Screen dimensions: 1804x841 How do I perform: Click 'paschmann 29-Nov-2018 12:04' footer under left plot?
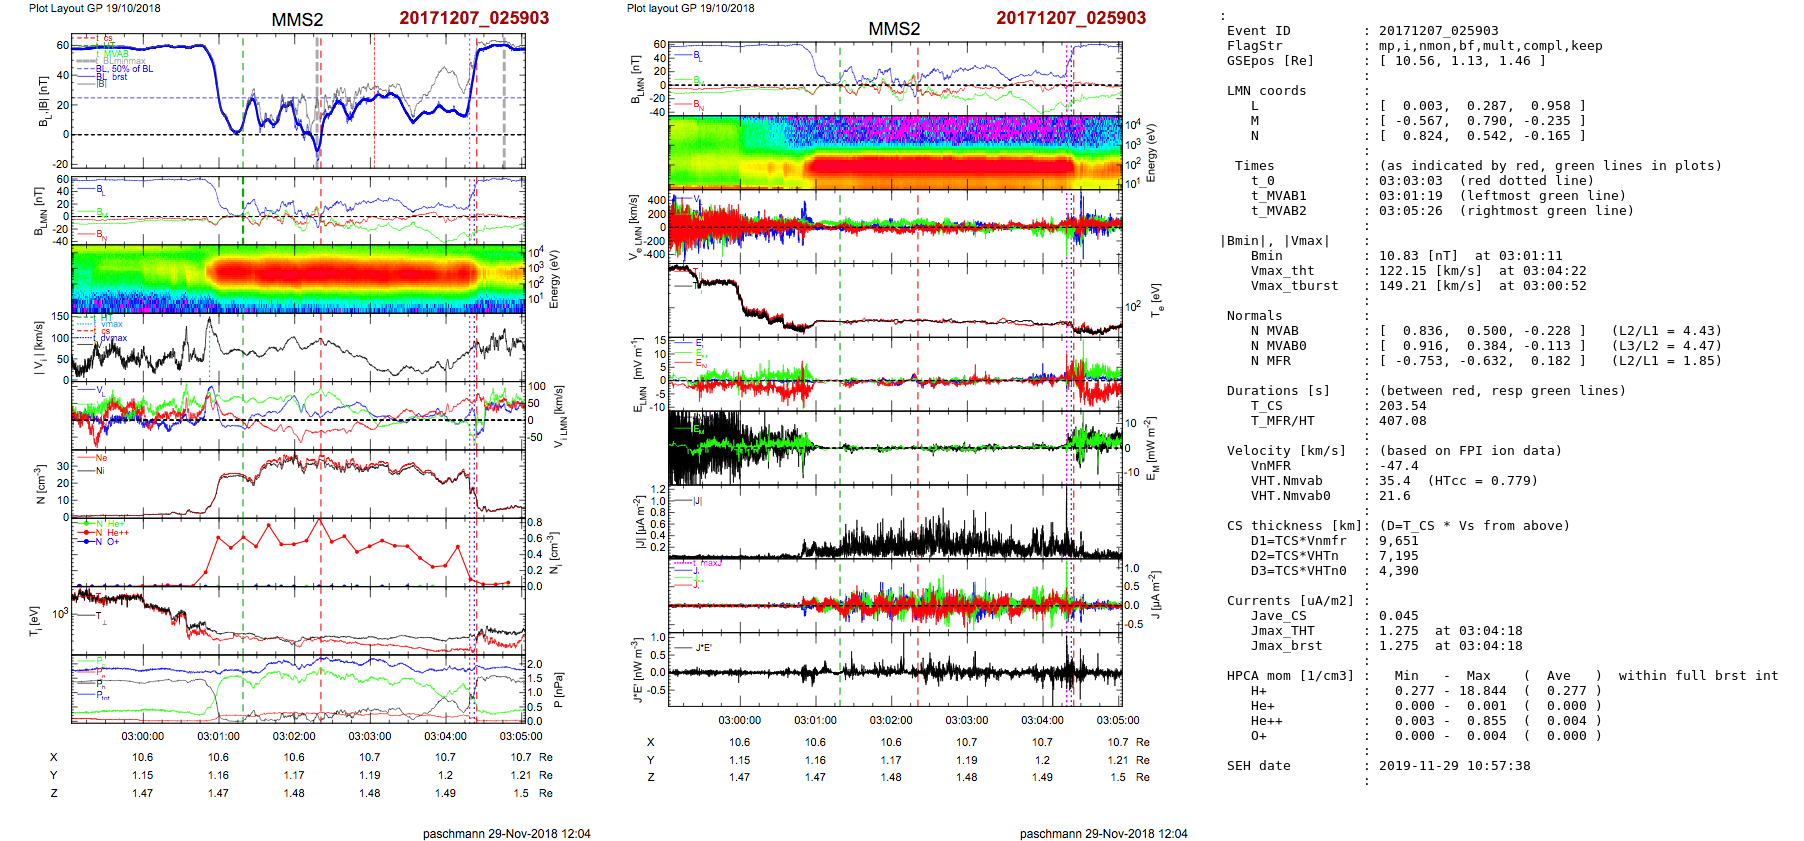pyautogui.click(x=506, y=834)
